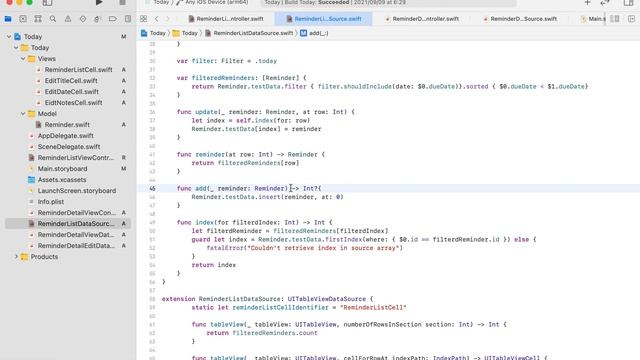Click 'UITableViewDataSource' in extension declaration
Screen dimensions: 640x360
(327, 299)
